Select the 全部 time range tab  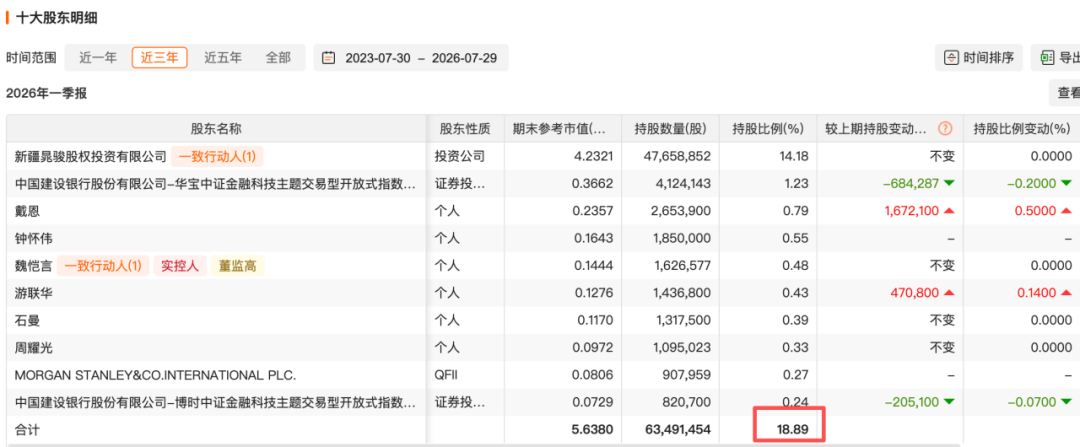coord(278,58)
